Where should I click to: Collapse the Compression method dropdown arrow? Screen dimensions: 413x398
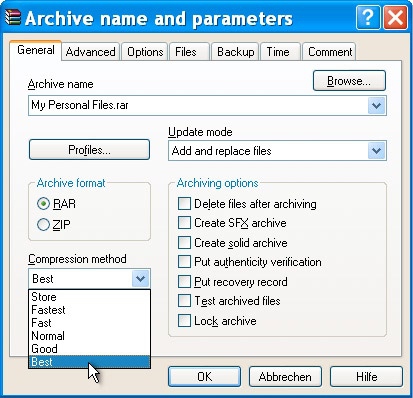(x=140, y=279)
